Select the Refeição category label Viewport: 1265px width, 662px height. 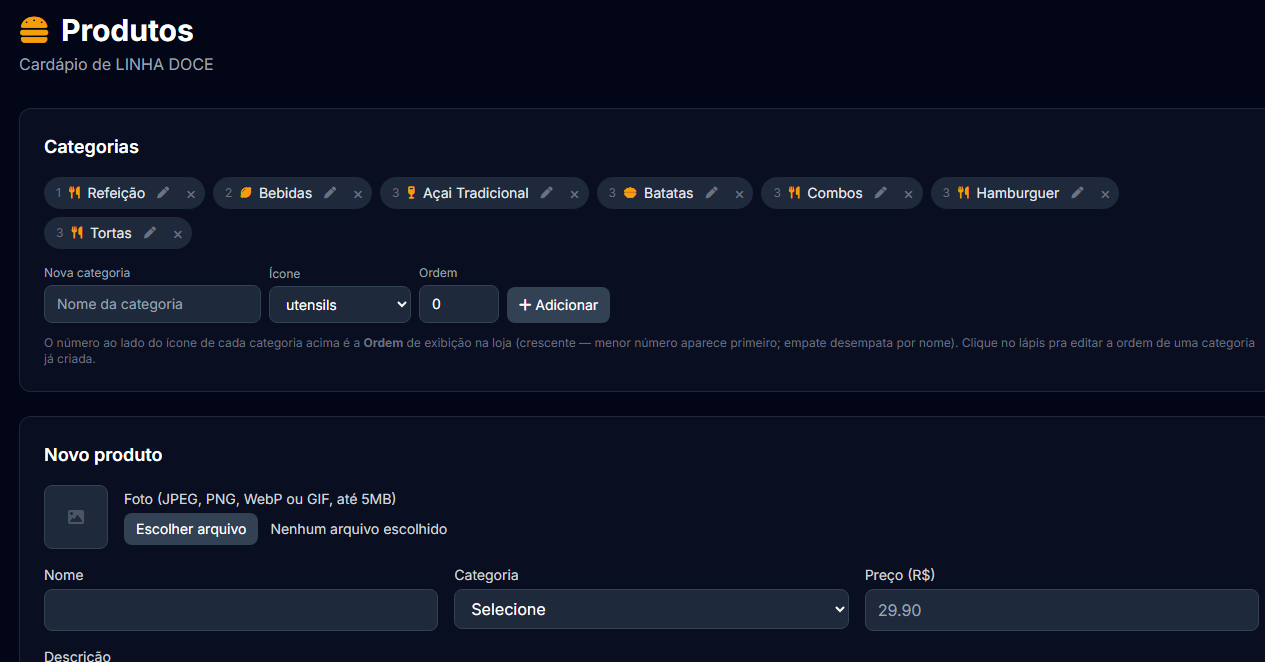coord(116,193)
